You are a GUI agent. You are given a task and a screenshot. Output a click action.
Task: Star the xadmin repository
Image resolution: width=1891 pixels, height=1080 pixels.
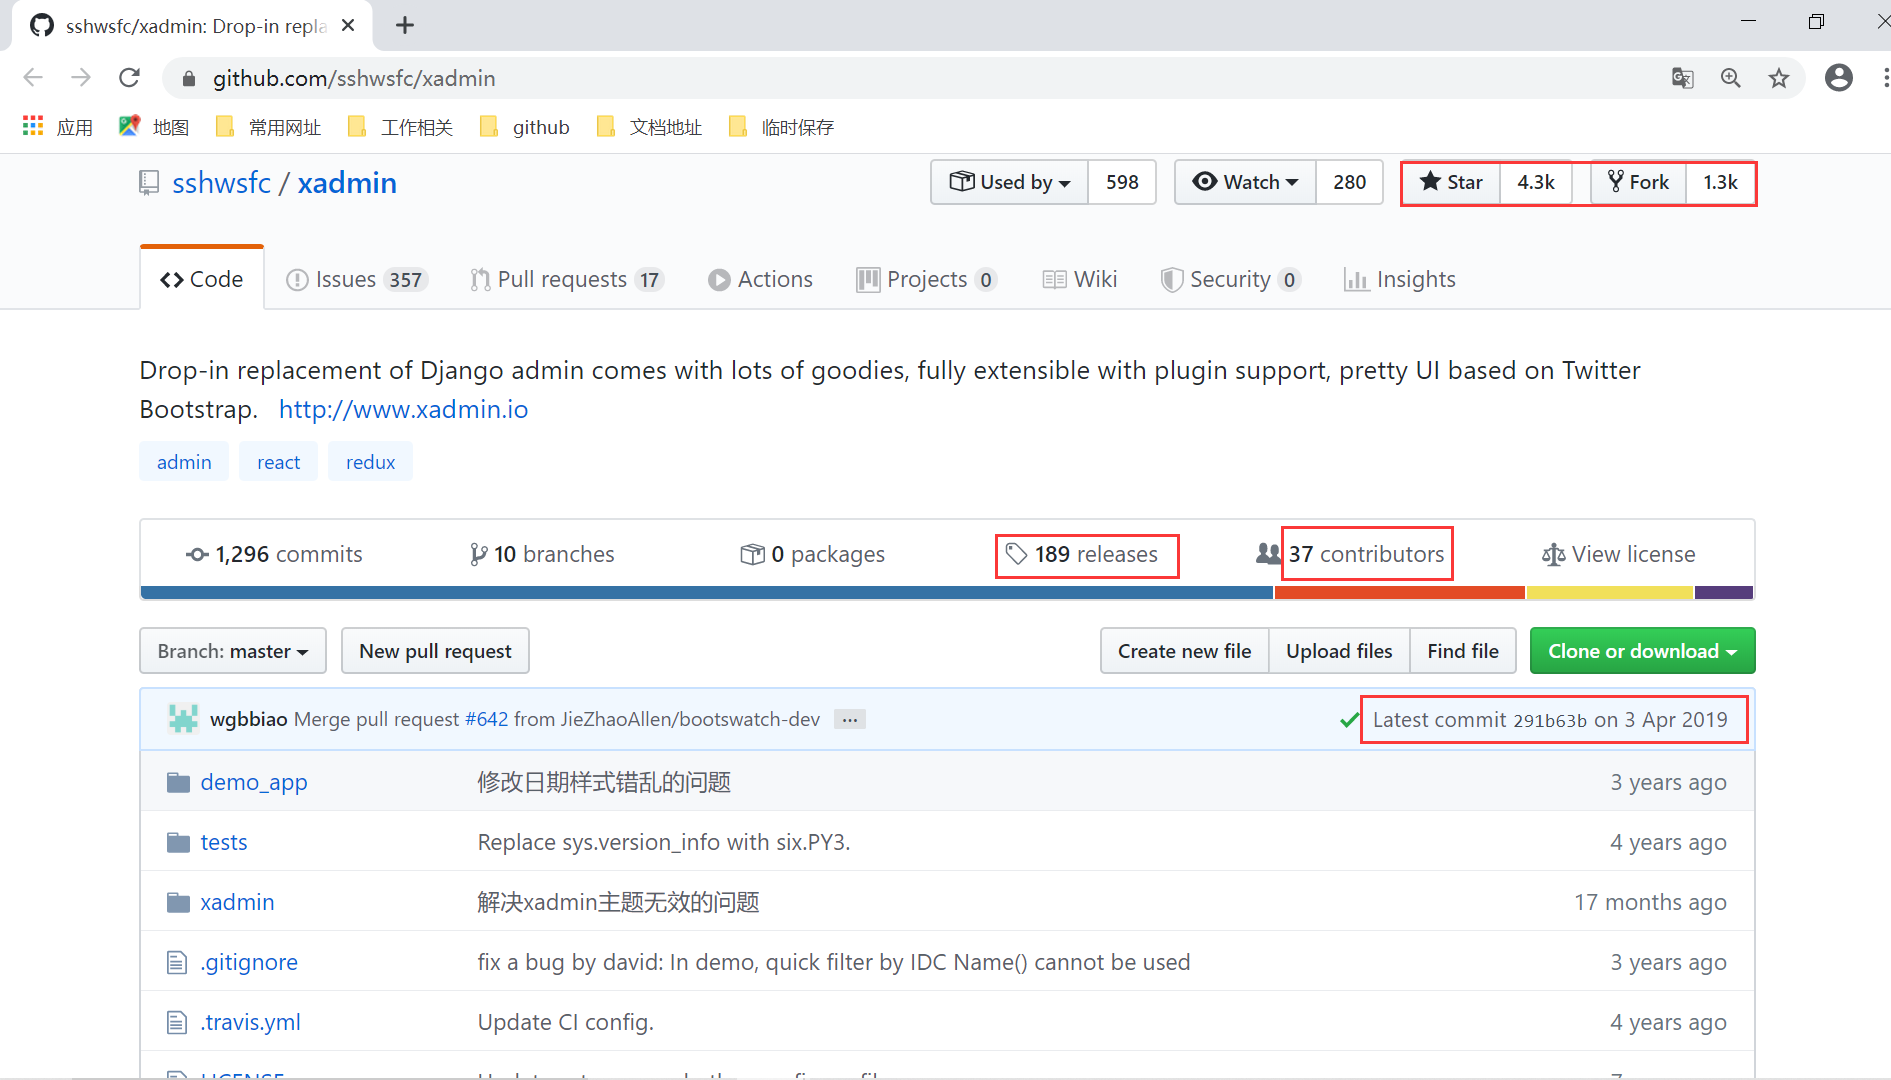[x=1451, y=182]
